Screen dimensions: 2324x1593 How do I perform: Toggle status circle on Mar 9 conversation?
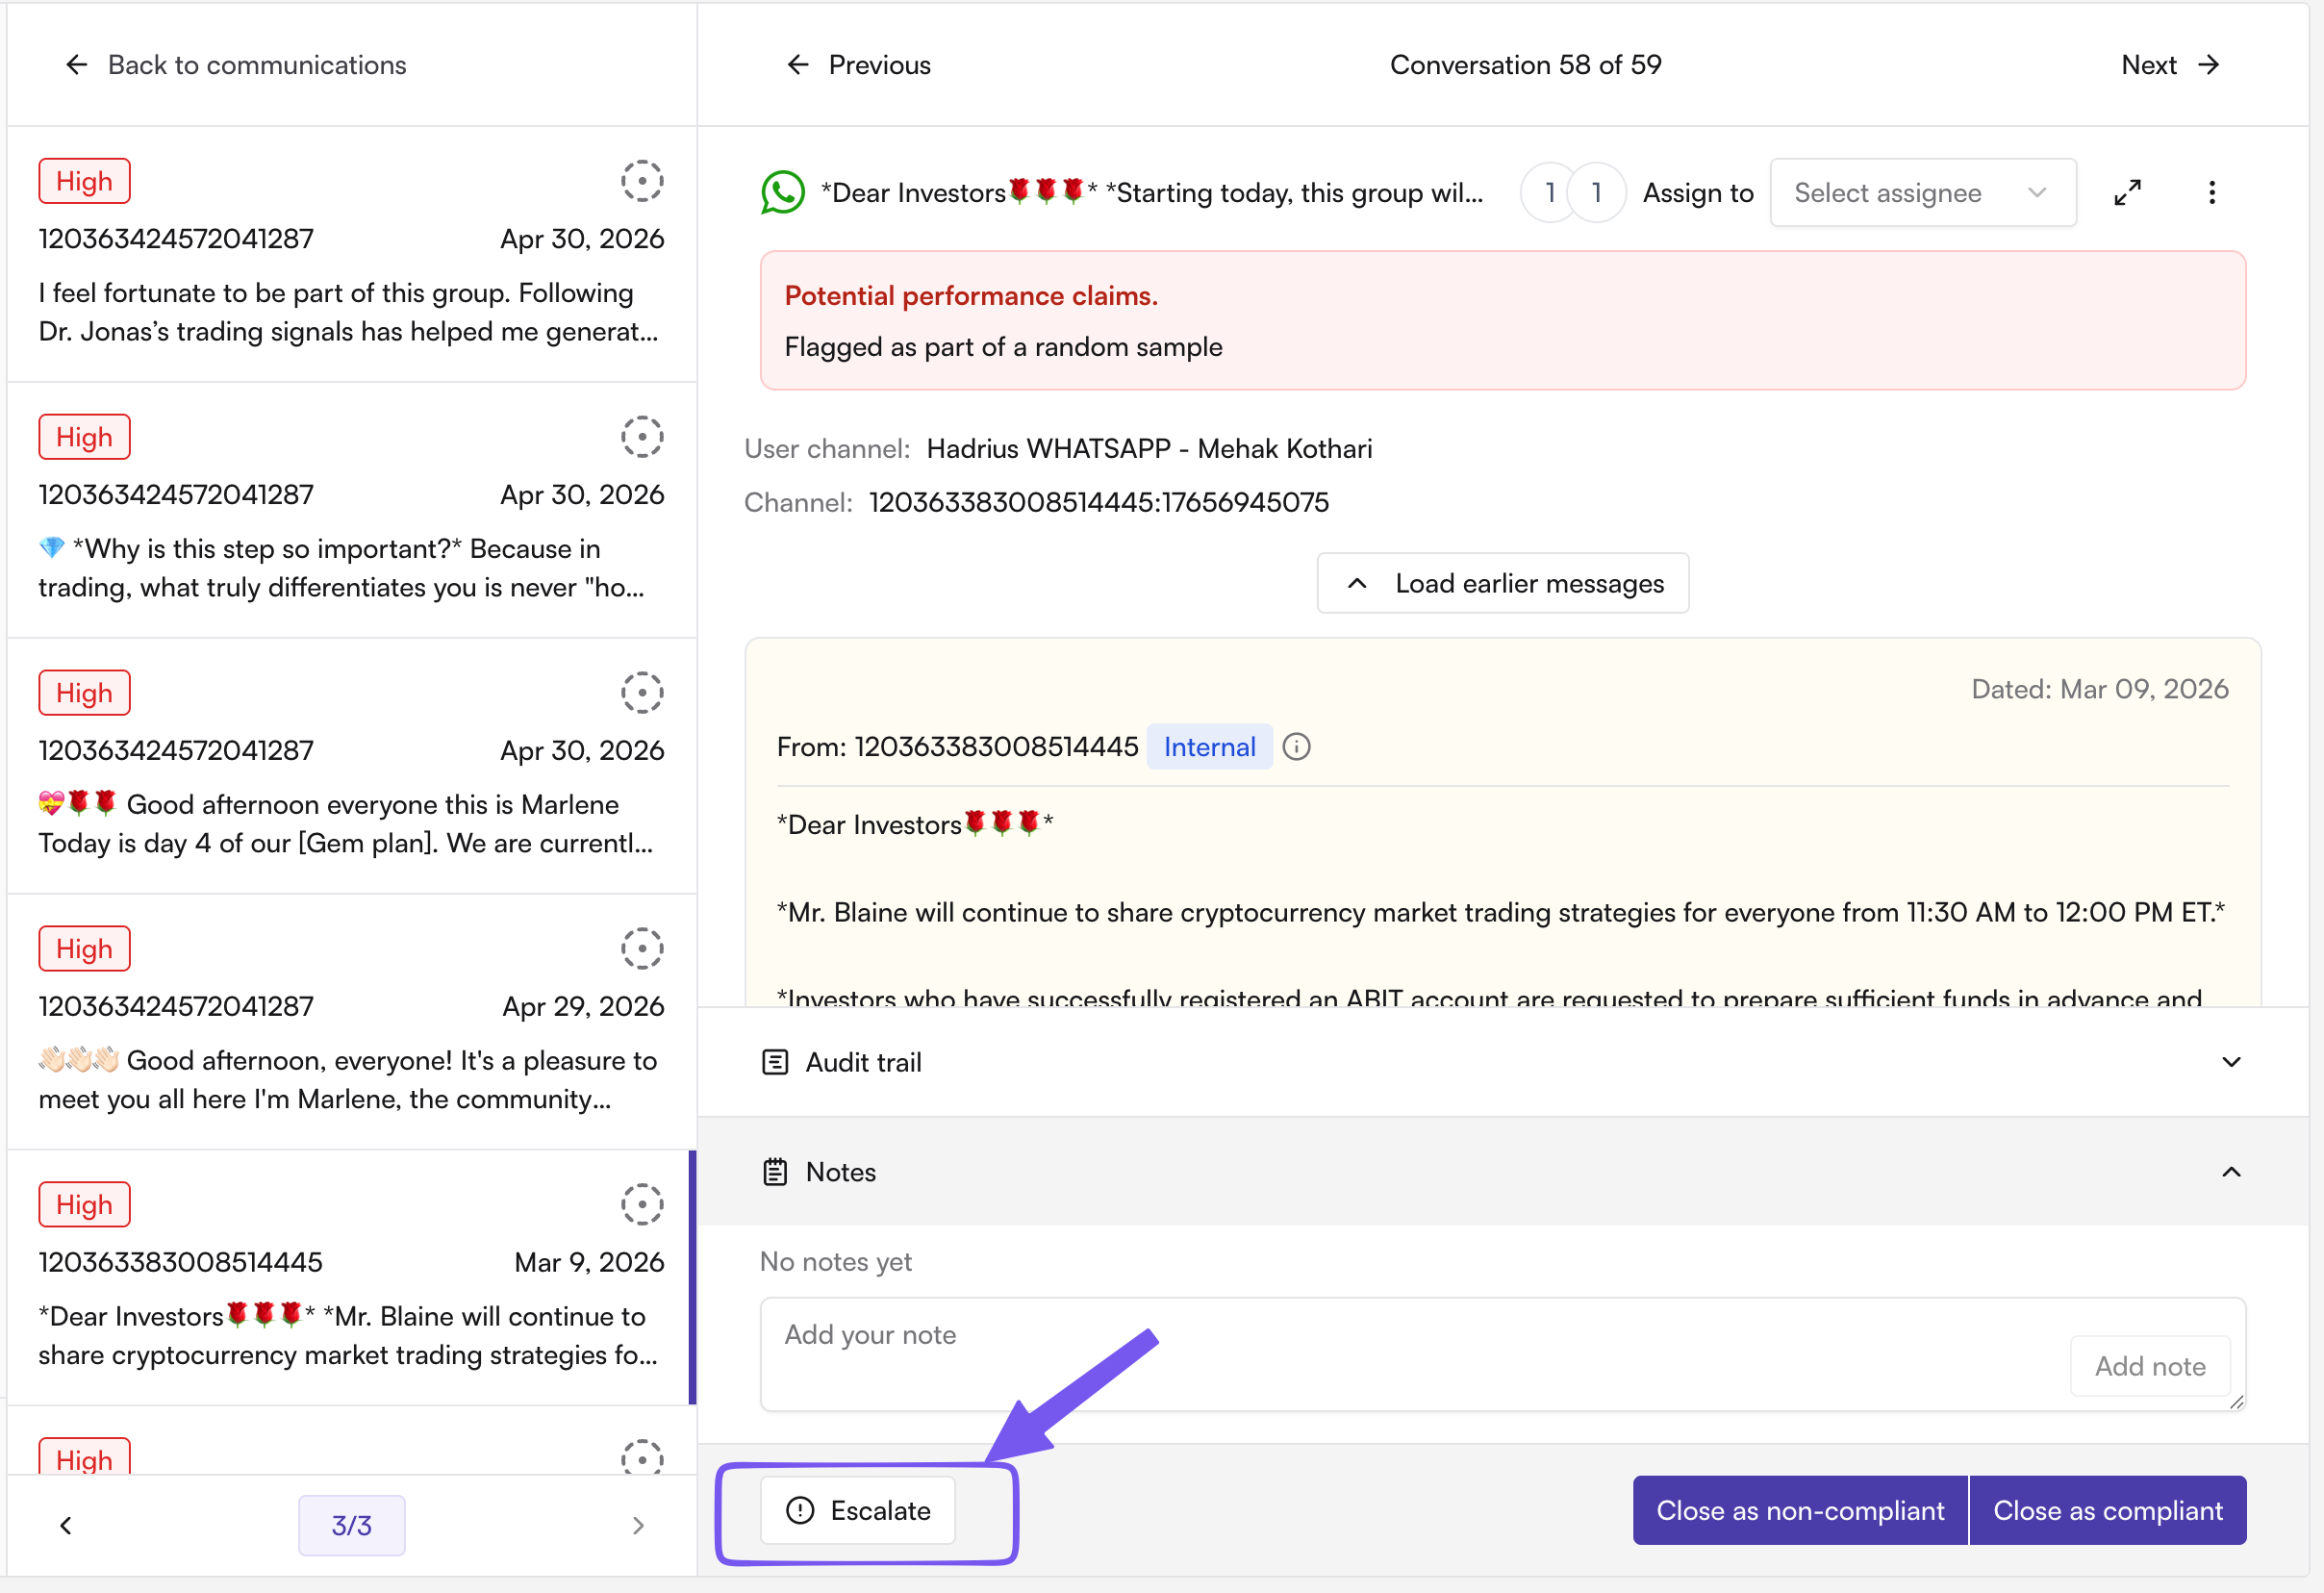pyautogui.click(x=642, y=1205)
